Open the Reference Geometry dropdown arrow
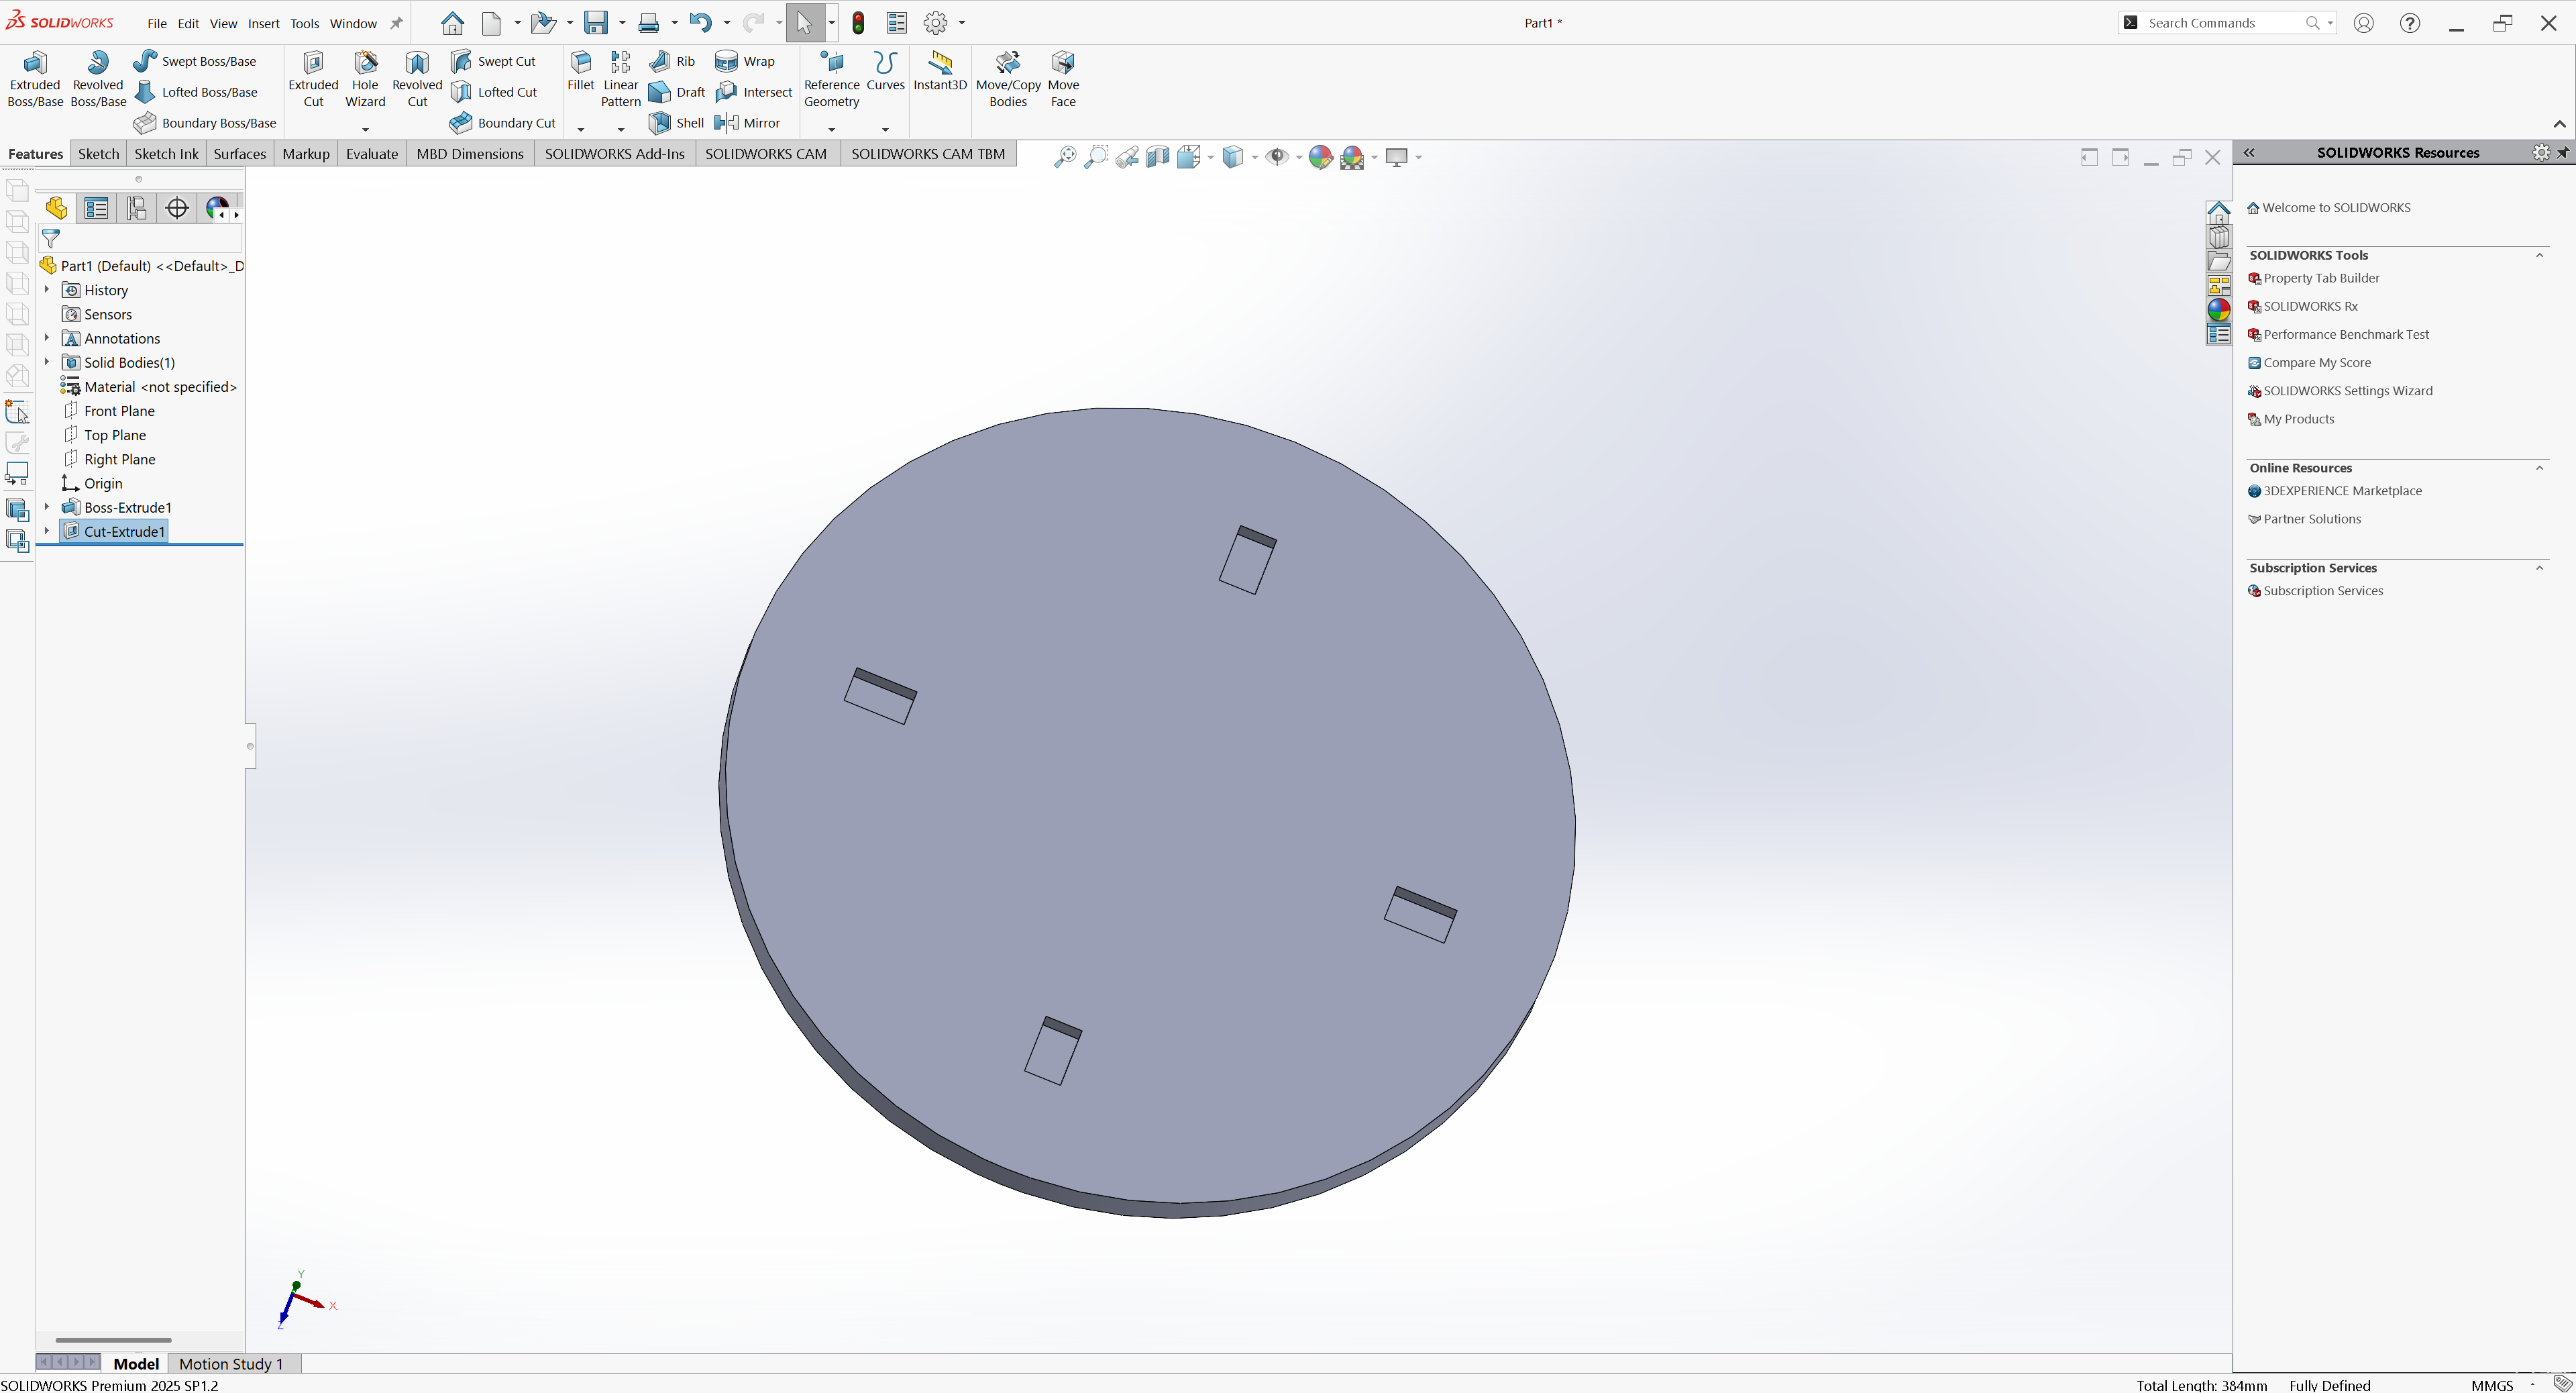The width and height of the screenshot is (2576, 1393). click(831, 129)
